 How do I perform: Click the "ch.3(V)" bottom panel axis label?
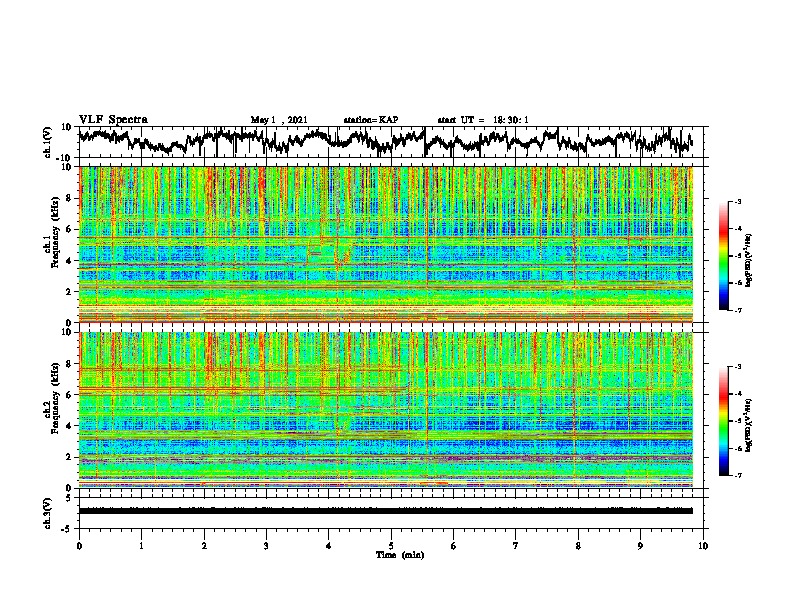(47, 513)
